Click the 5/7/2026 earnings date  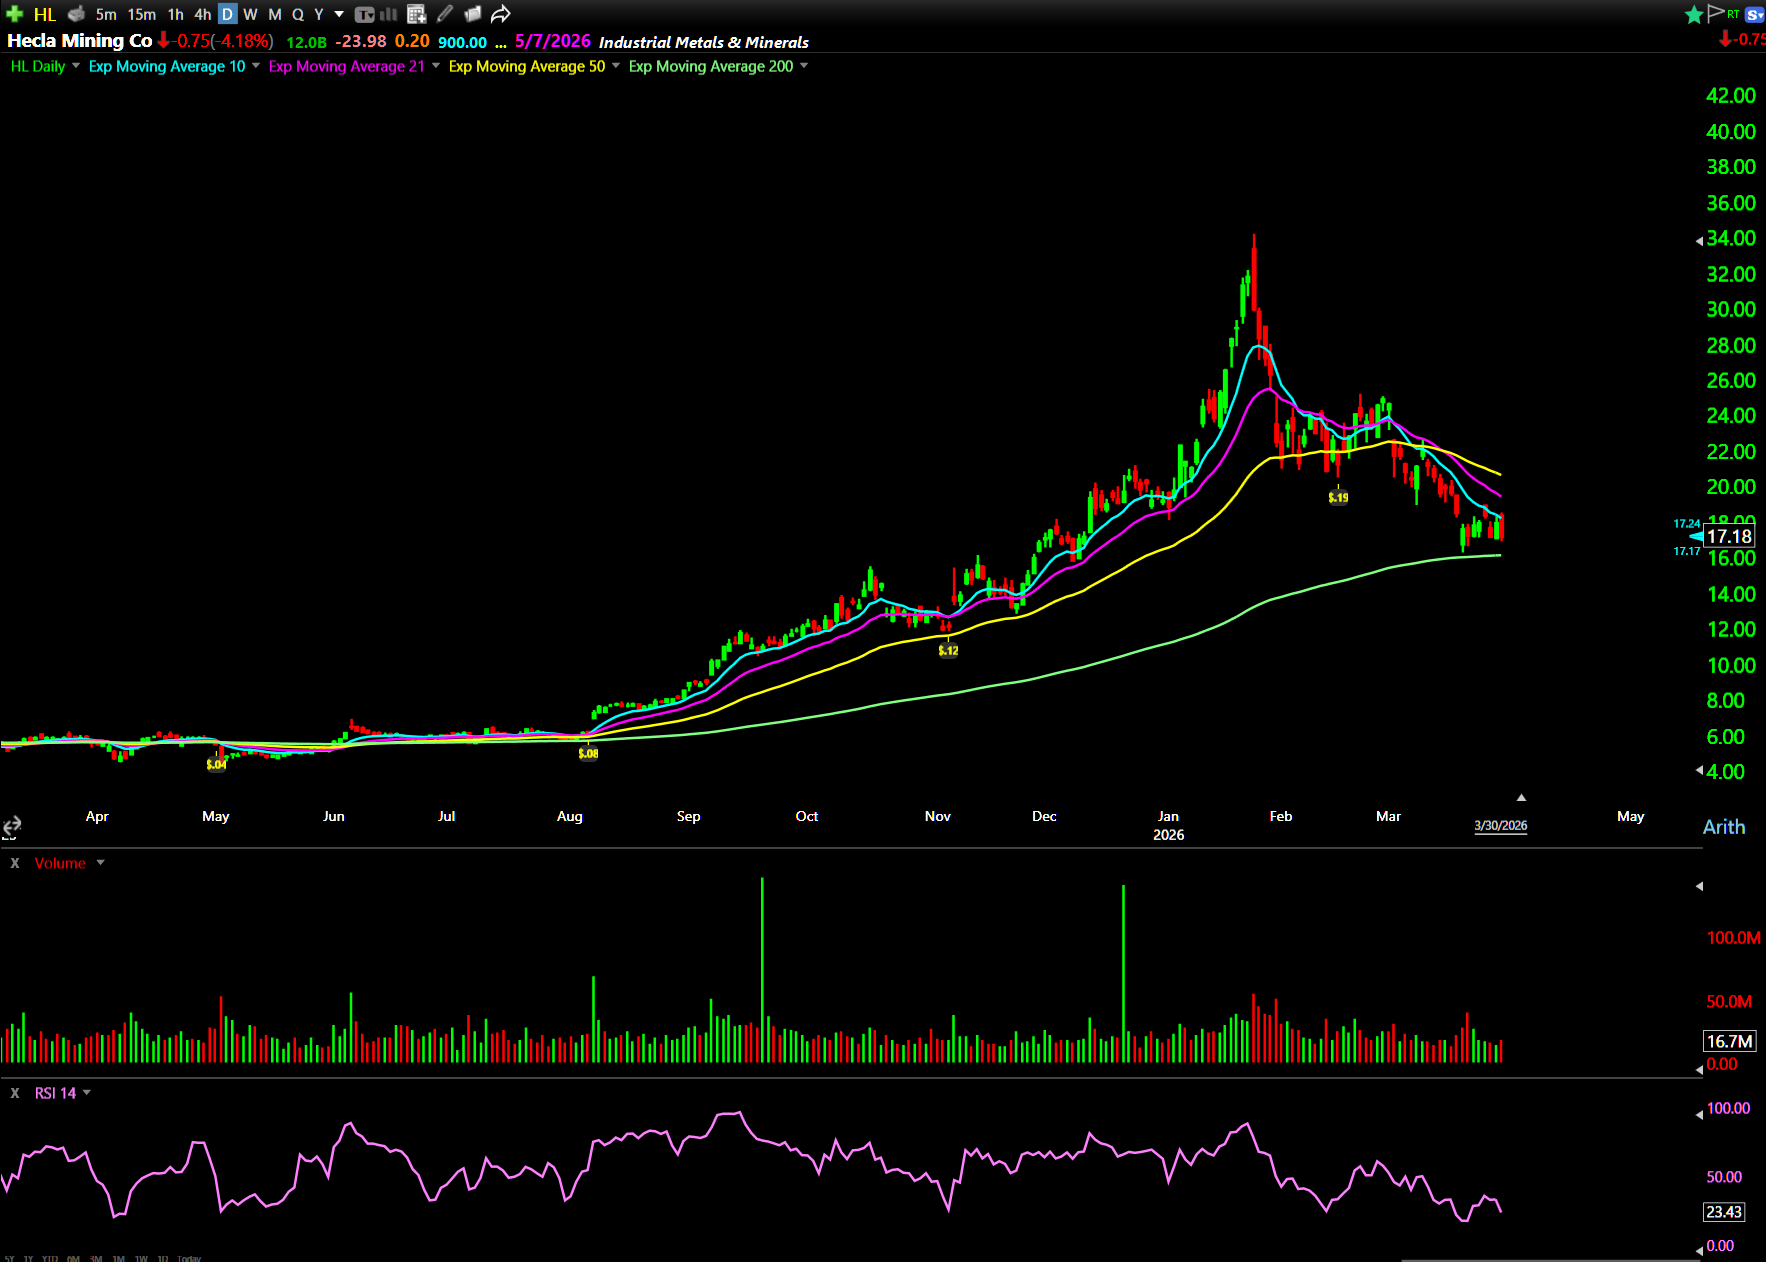tap(552, 41)
